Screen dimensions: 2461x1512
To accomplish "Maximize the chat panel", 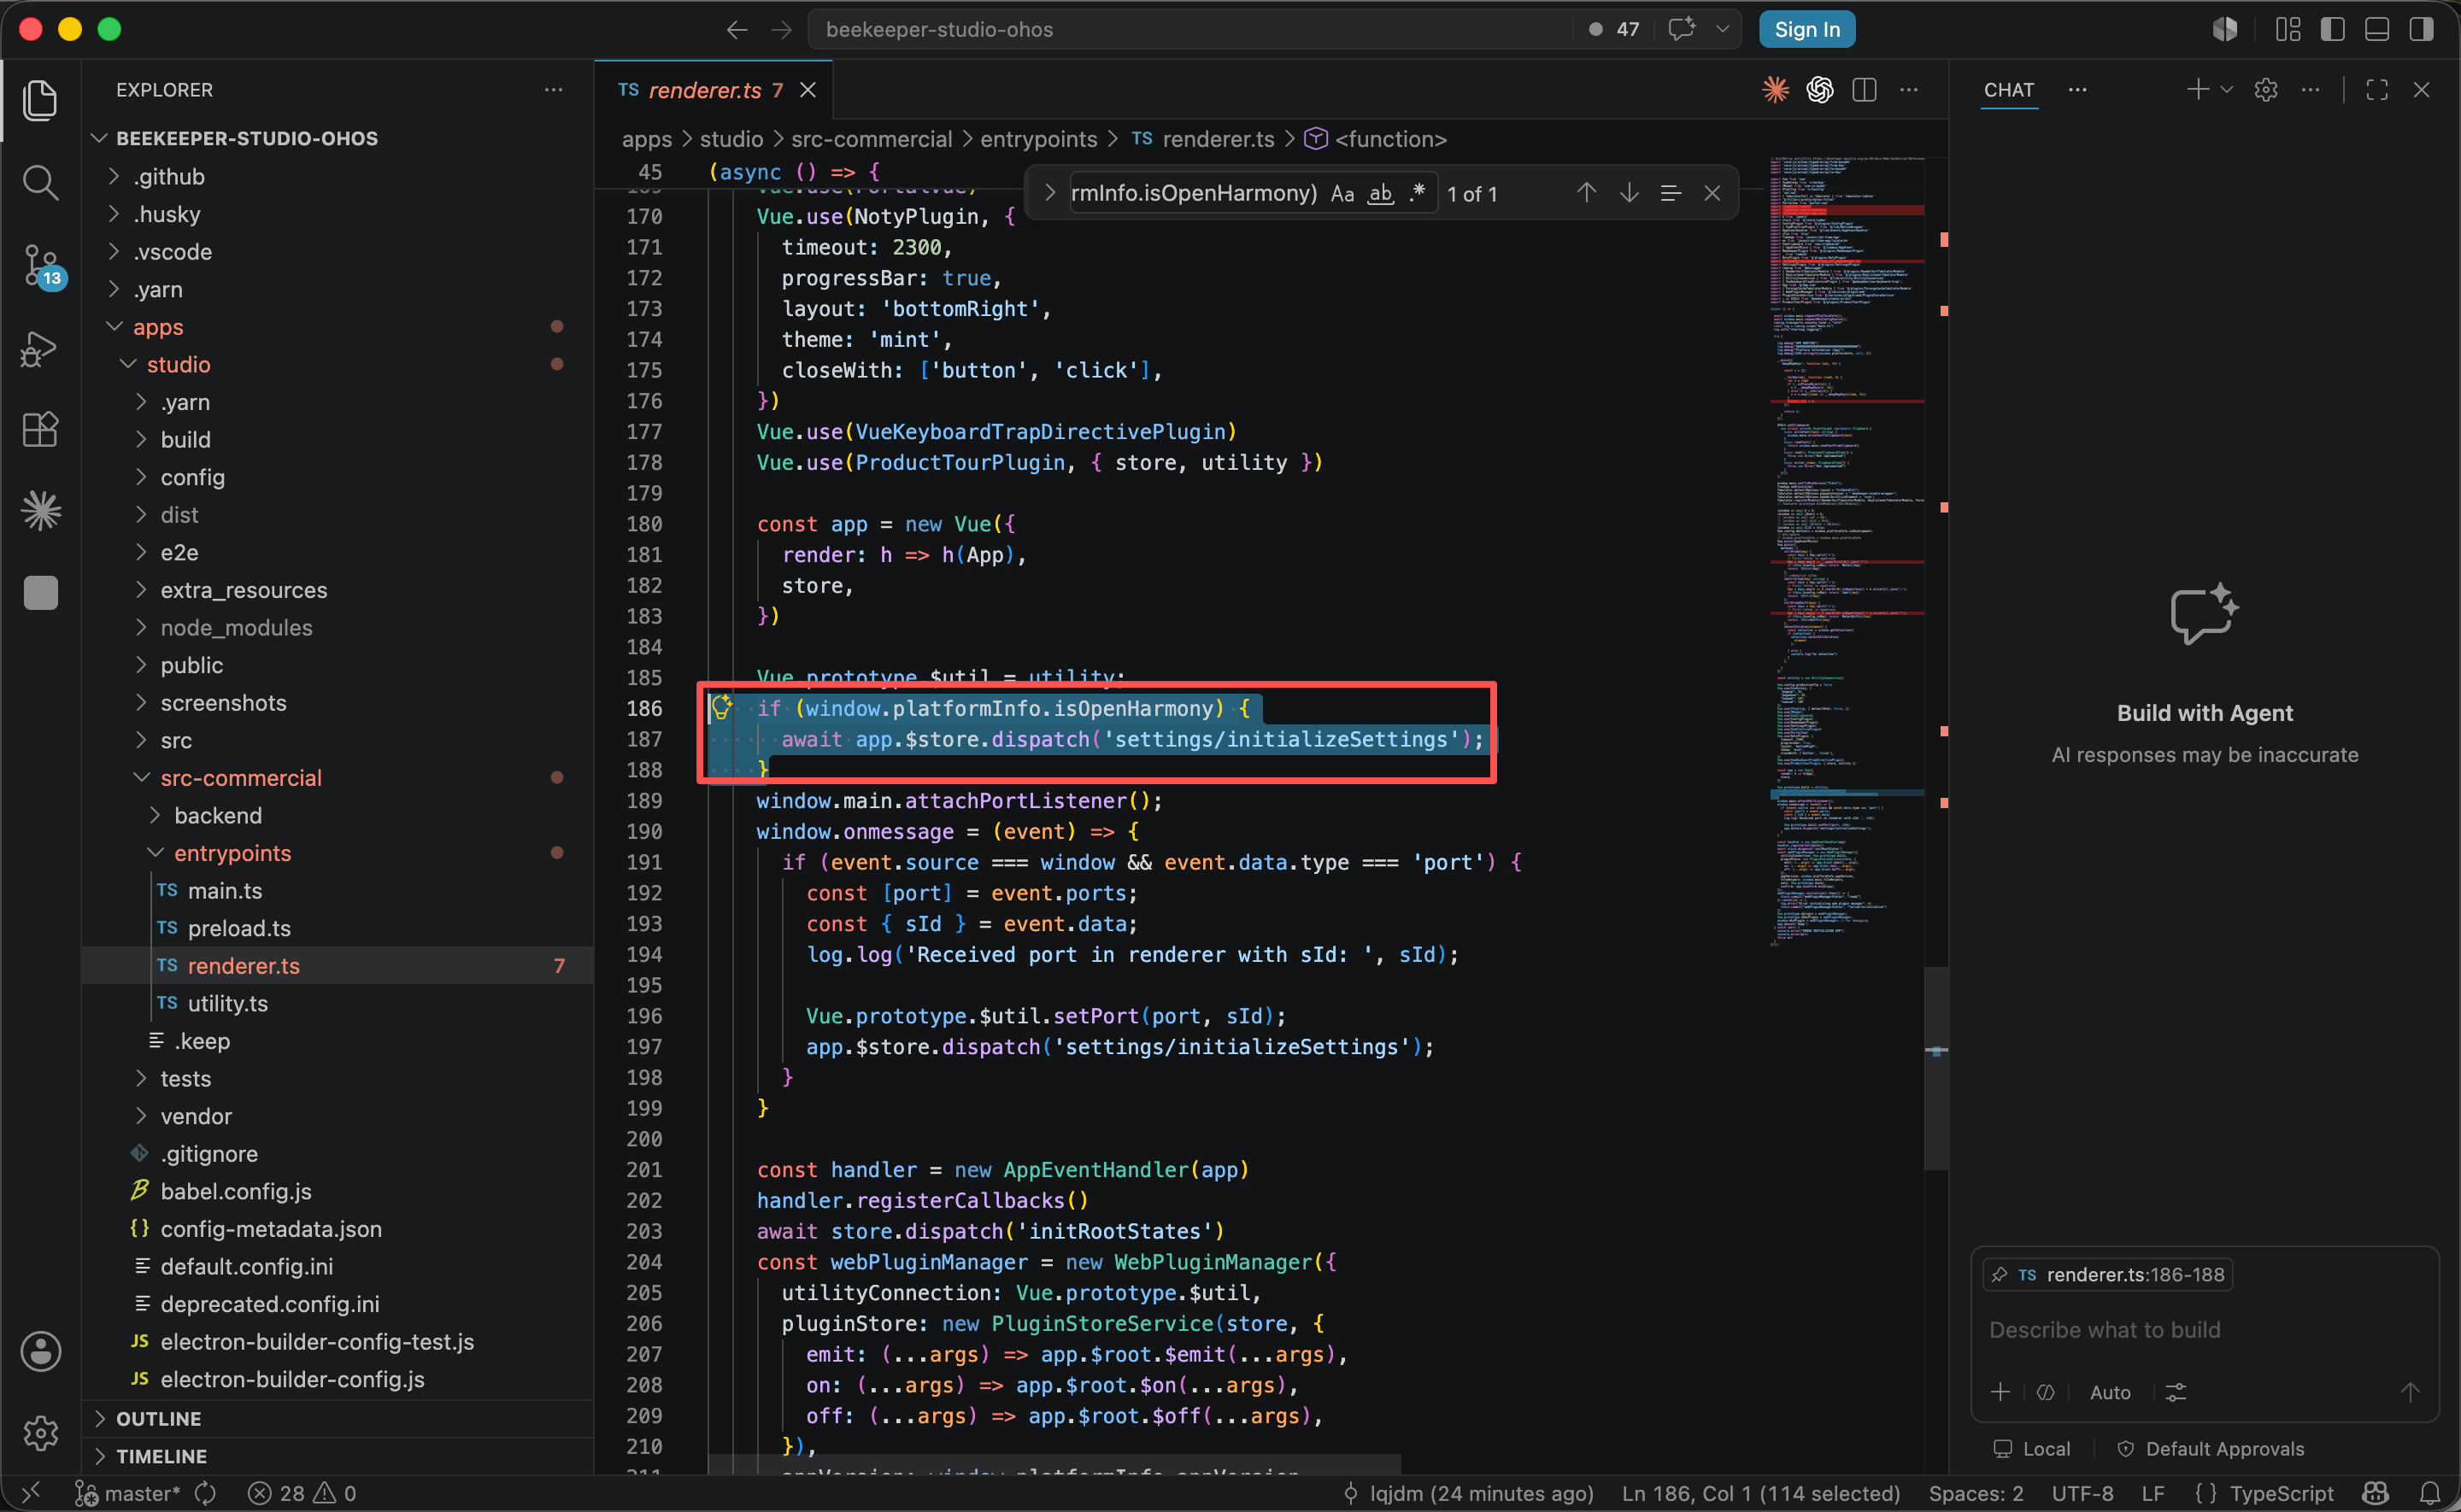I will [x=2377, y=90].
